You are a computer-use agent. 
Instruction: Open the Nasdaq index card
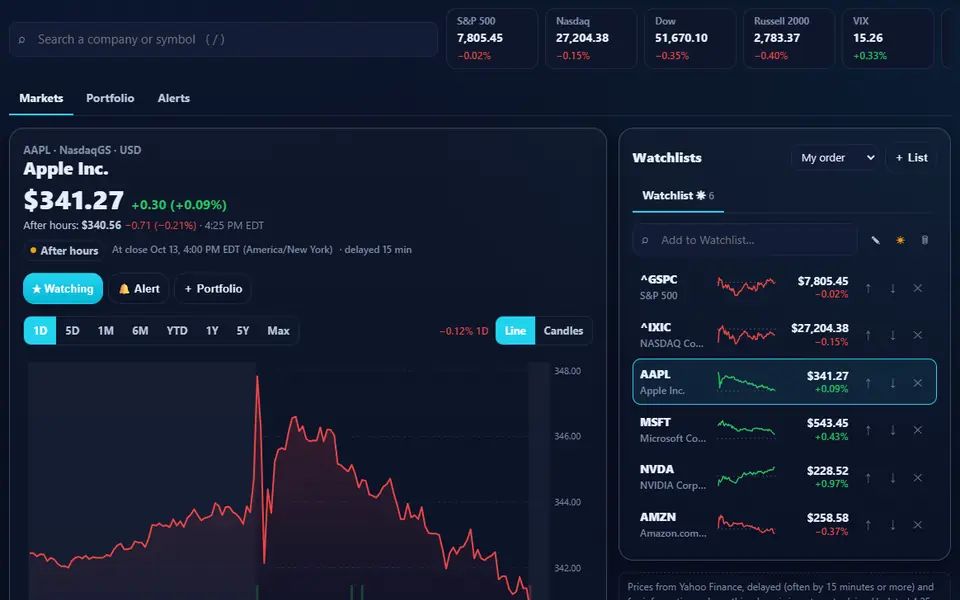tap(591, 39)
